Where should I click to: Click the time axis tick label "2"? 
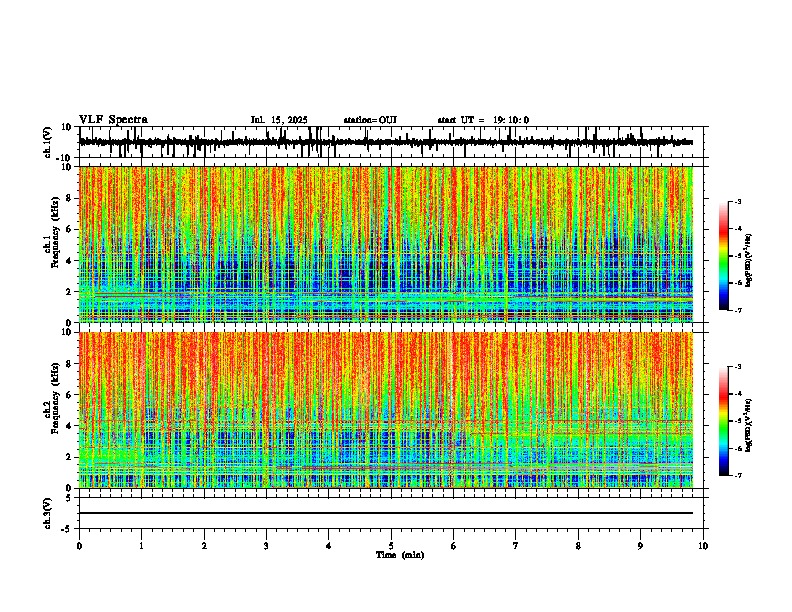click(x=204, y=546)
